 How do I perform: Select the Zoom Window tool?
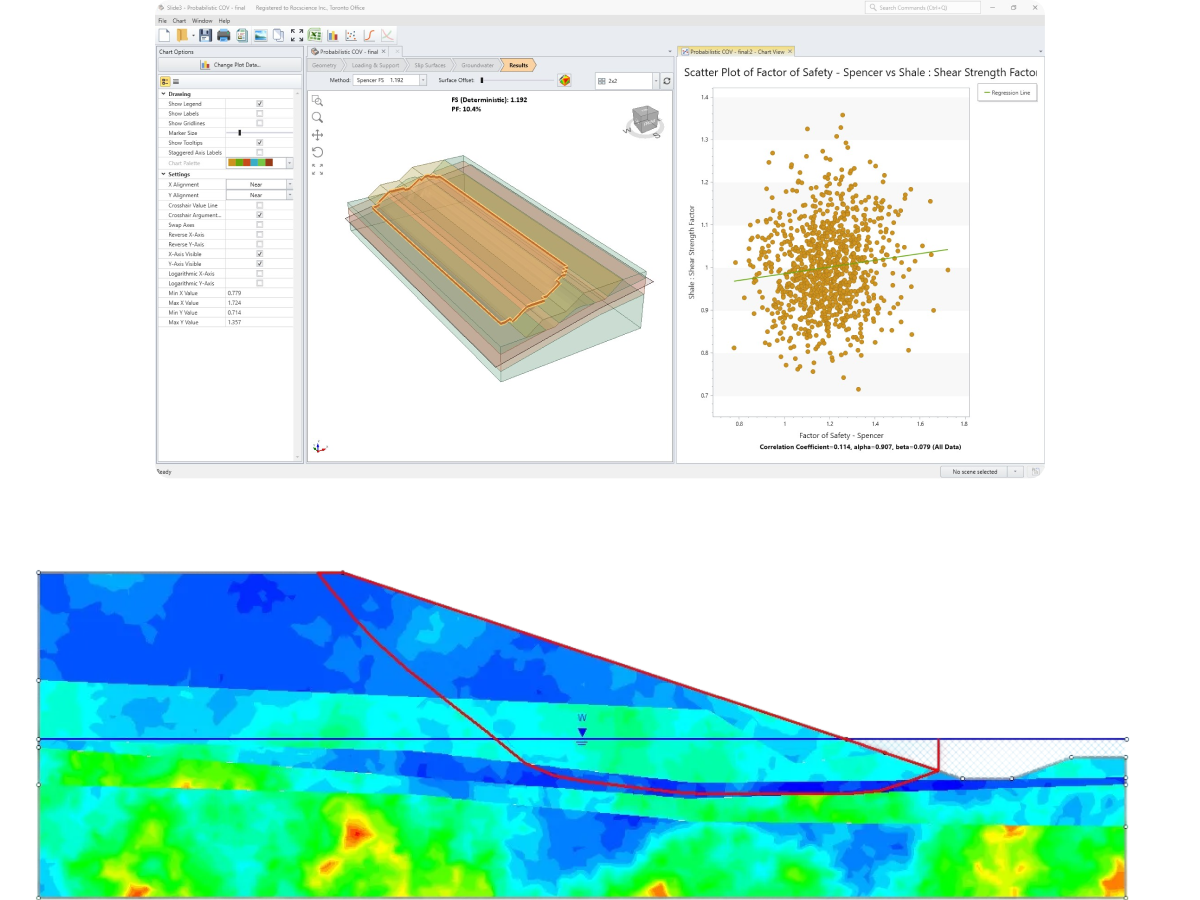point(316,101)
